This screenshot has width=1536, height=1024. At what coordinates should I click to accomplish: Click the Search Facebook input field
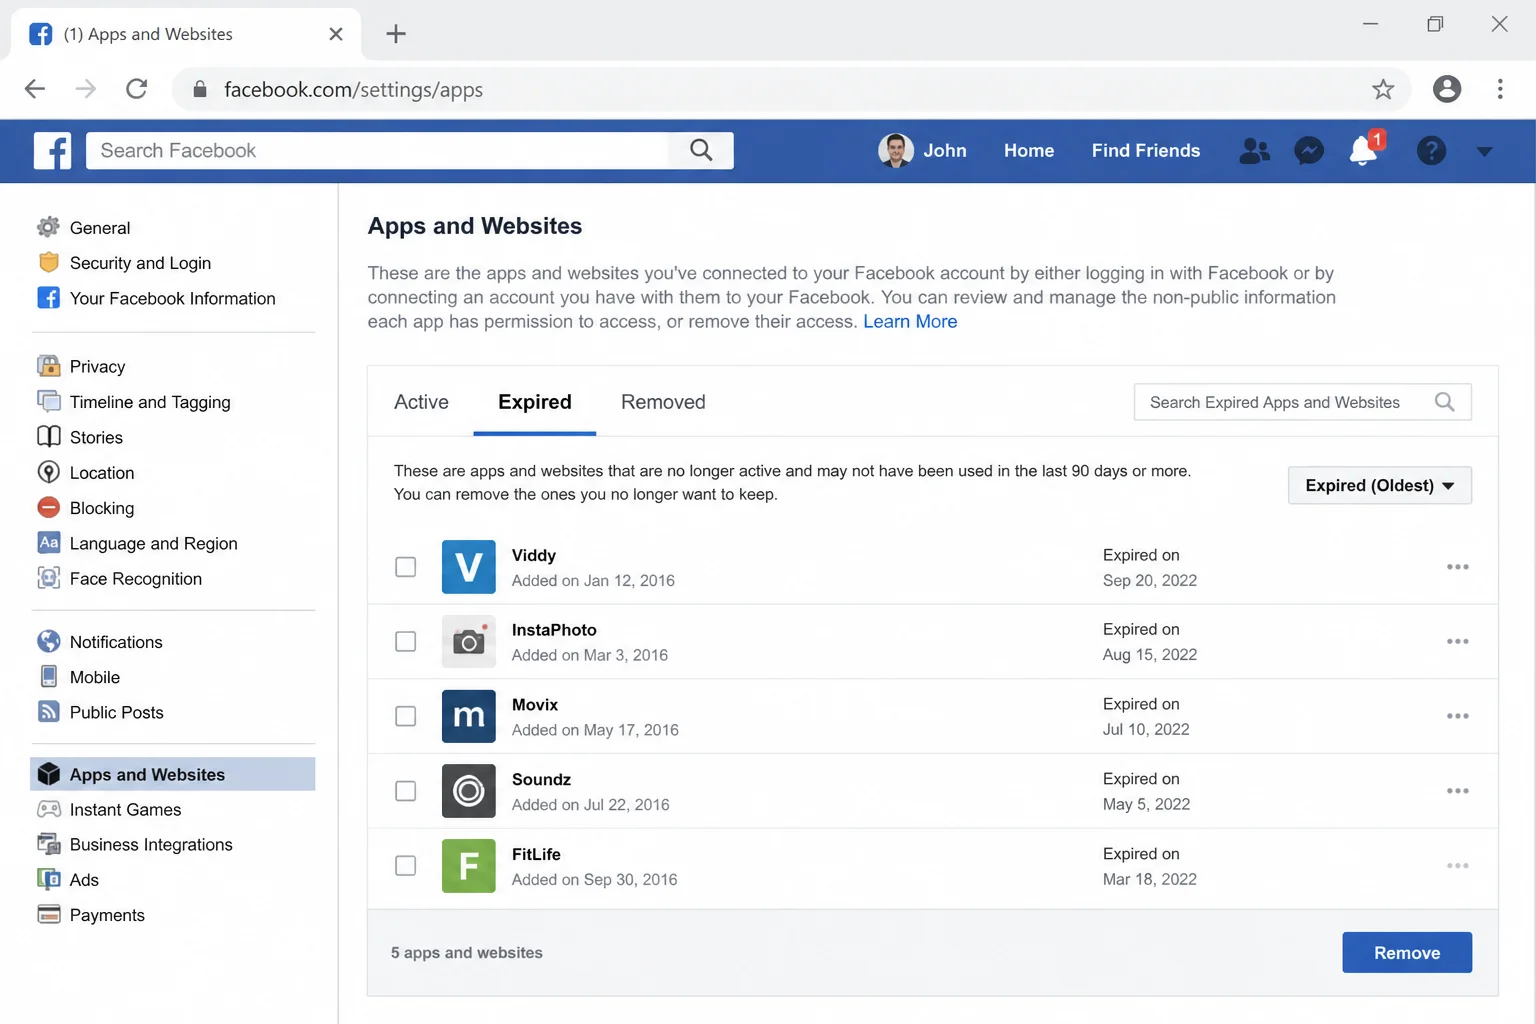378,151
